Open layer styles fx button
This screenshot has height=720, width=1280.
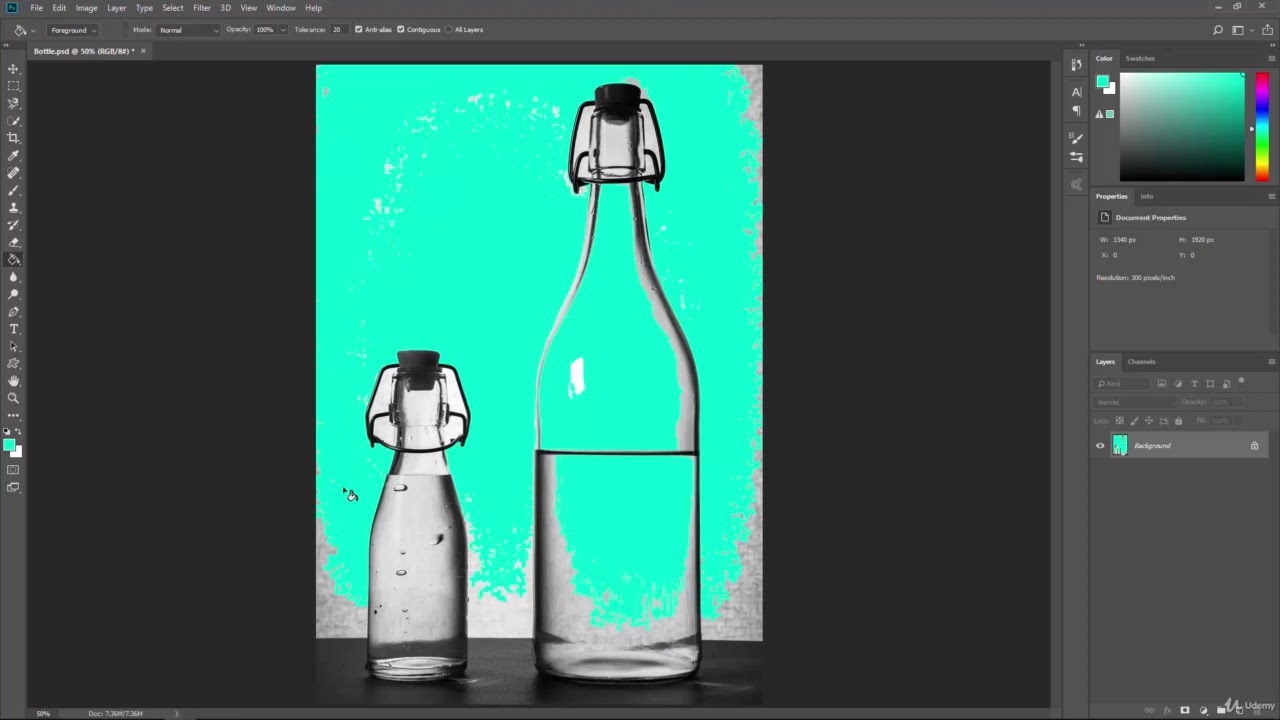(1167, 710)
